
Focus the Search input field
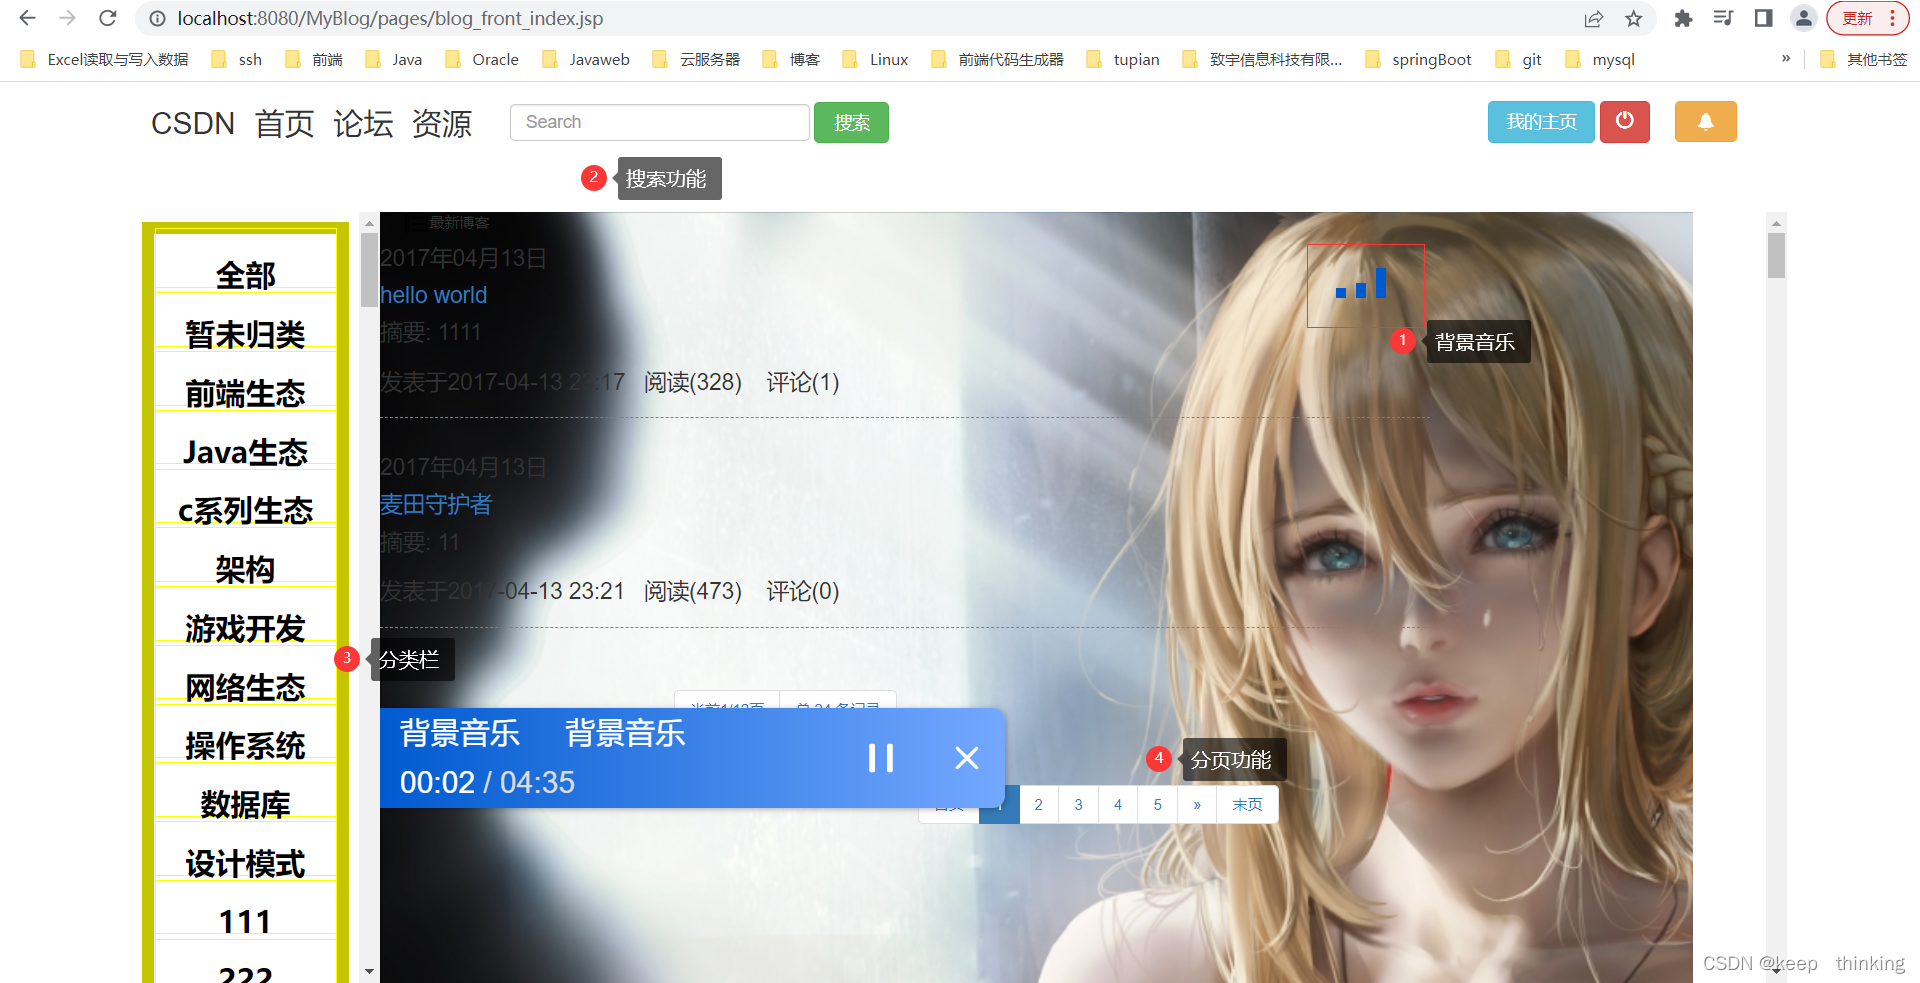(x=660, y=122)
